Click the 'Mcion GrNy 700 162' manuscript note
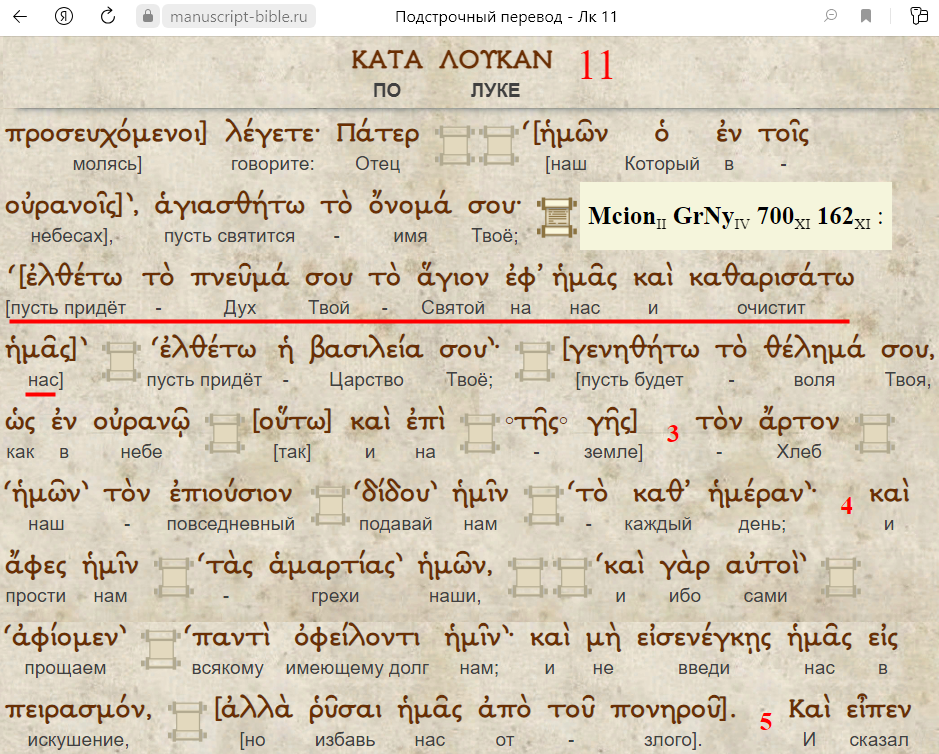Screen dimensions: 939x754 735,216
